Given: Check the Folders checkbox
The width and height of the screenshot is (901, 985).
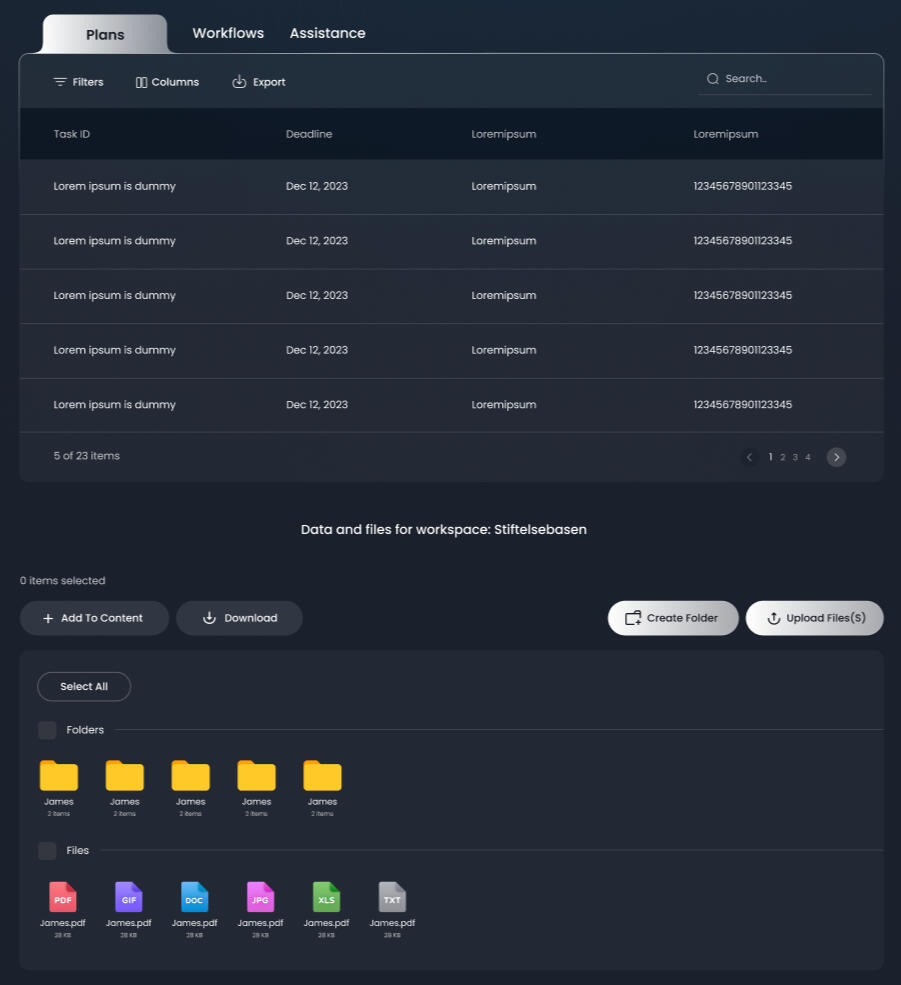Looking at the screenshot, I should (x=47, y=730).
